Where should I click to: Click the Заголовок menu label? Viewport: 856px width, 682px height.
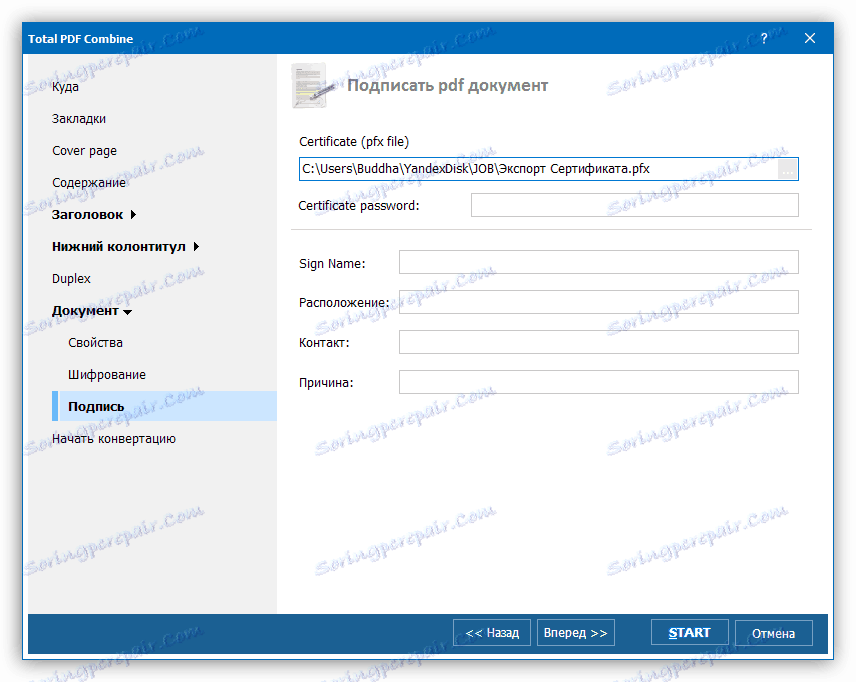87,215
